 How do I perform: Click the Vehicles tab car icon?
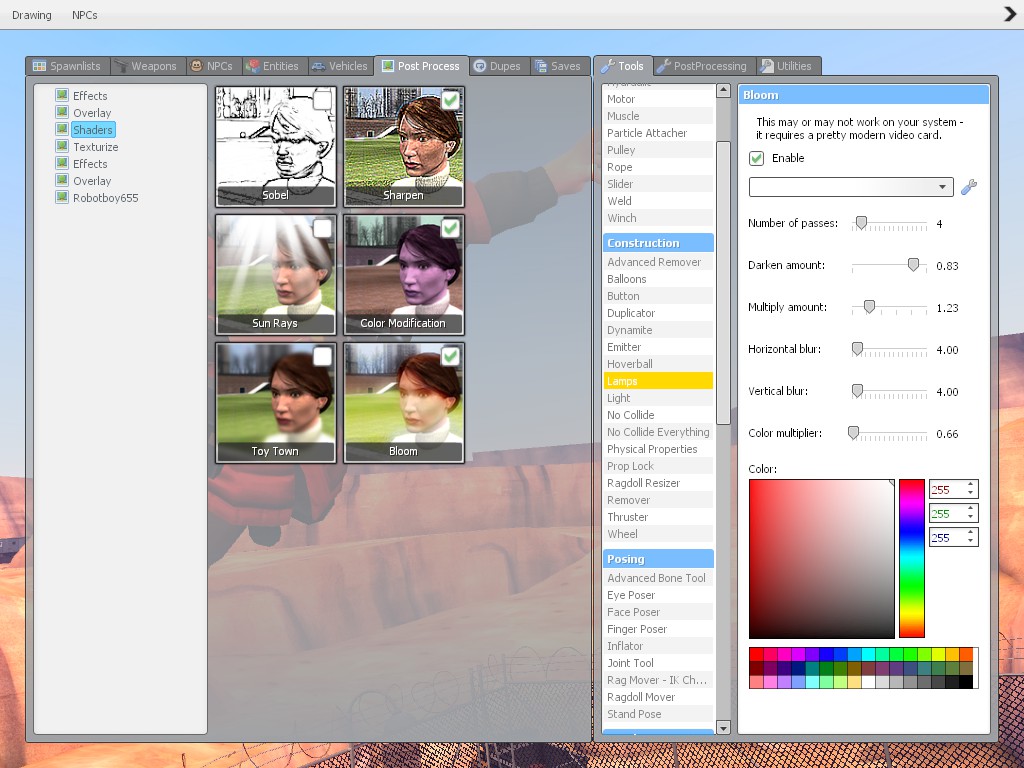[318, 66]
